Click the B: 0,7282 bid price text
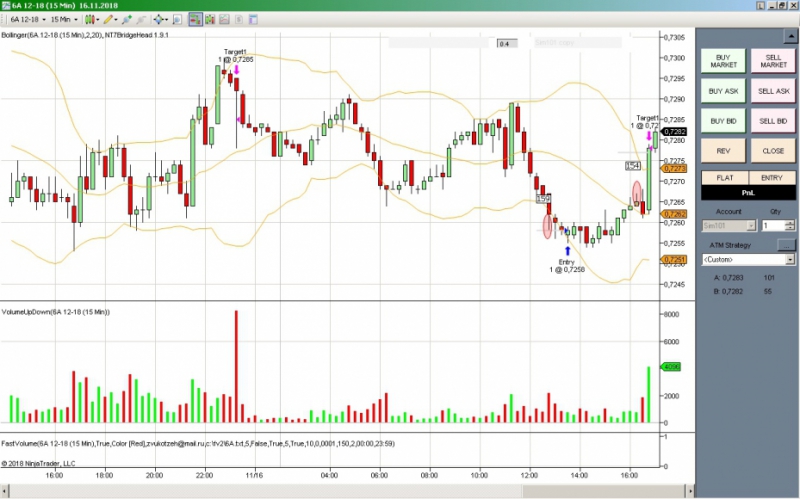The image size is (800, 499). tap(729, 292)
